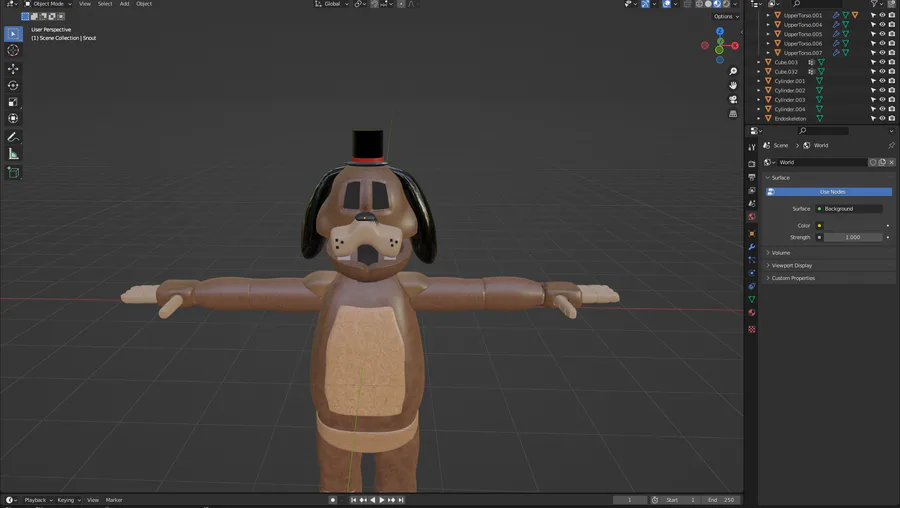The height and width of the screenshot is (508, 900).
Task: Disable rendering for Cube.032 camera icon
Action: click(x=891, y=72)
